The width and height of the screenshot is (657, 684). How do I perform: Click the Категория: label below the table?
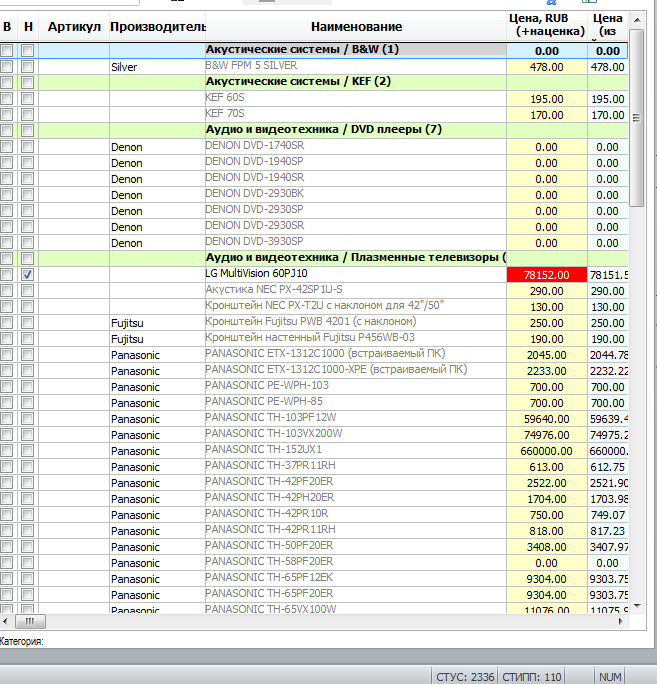[22, 641]
